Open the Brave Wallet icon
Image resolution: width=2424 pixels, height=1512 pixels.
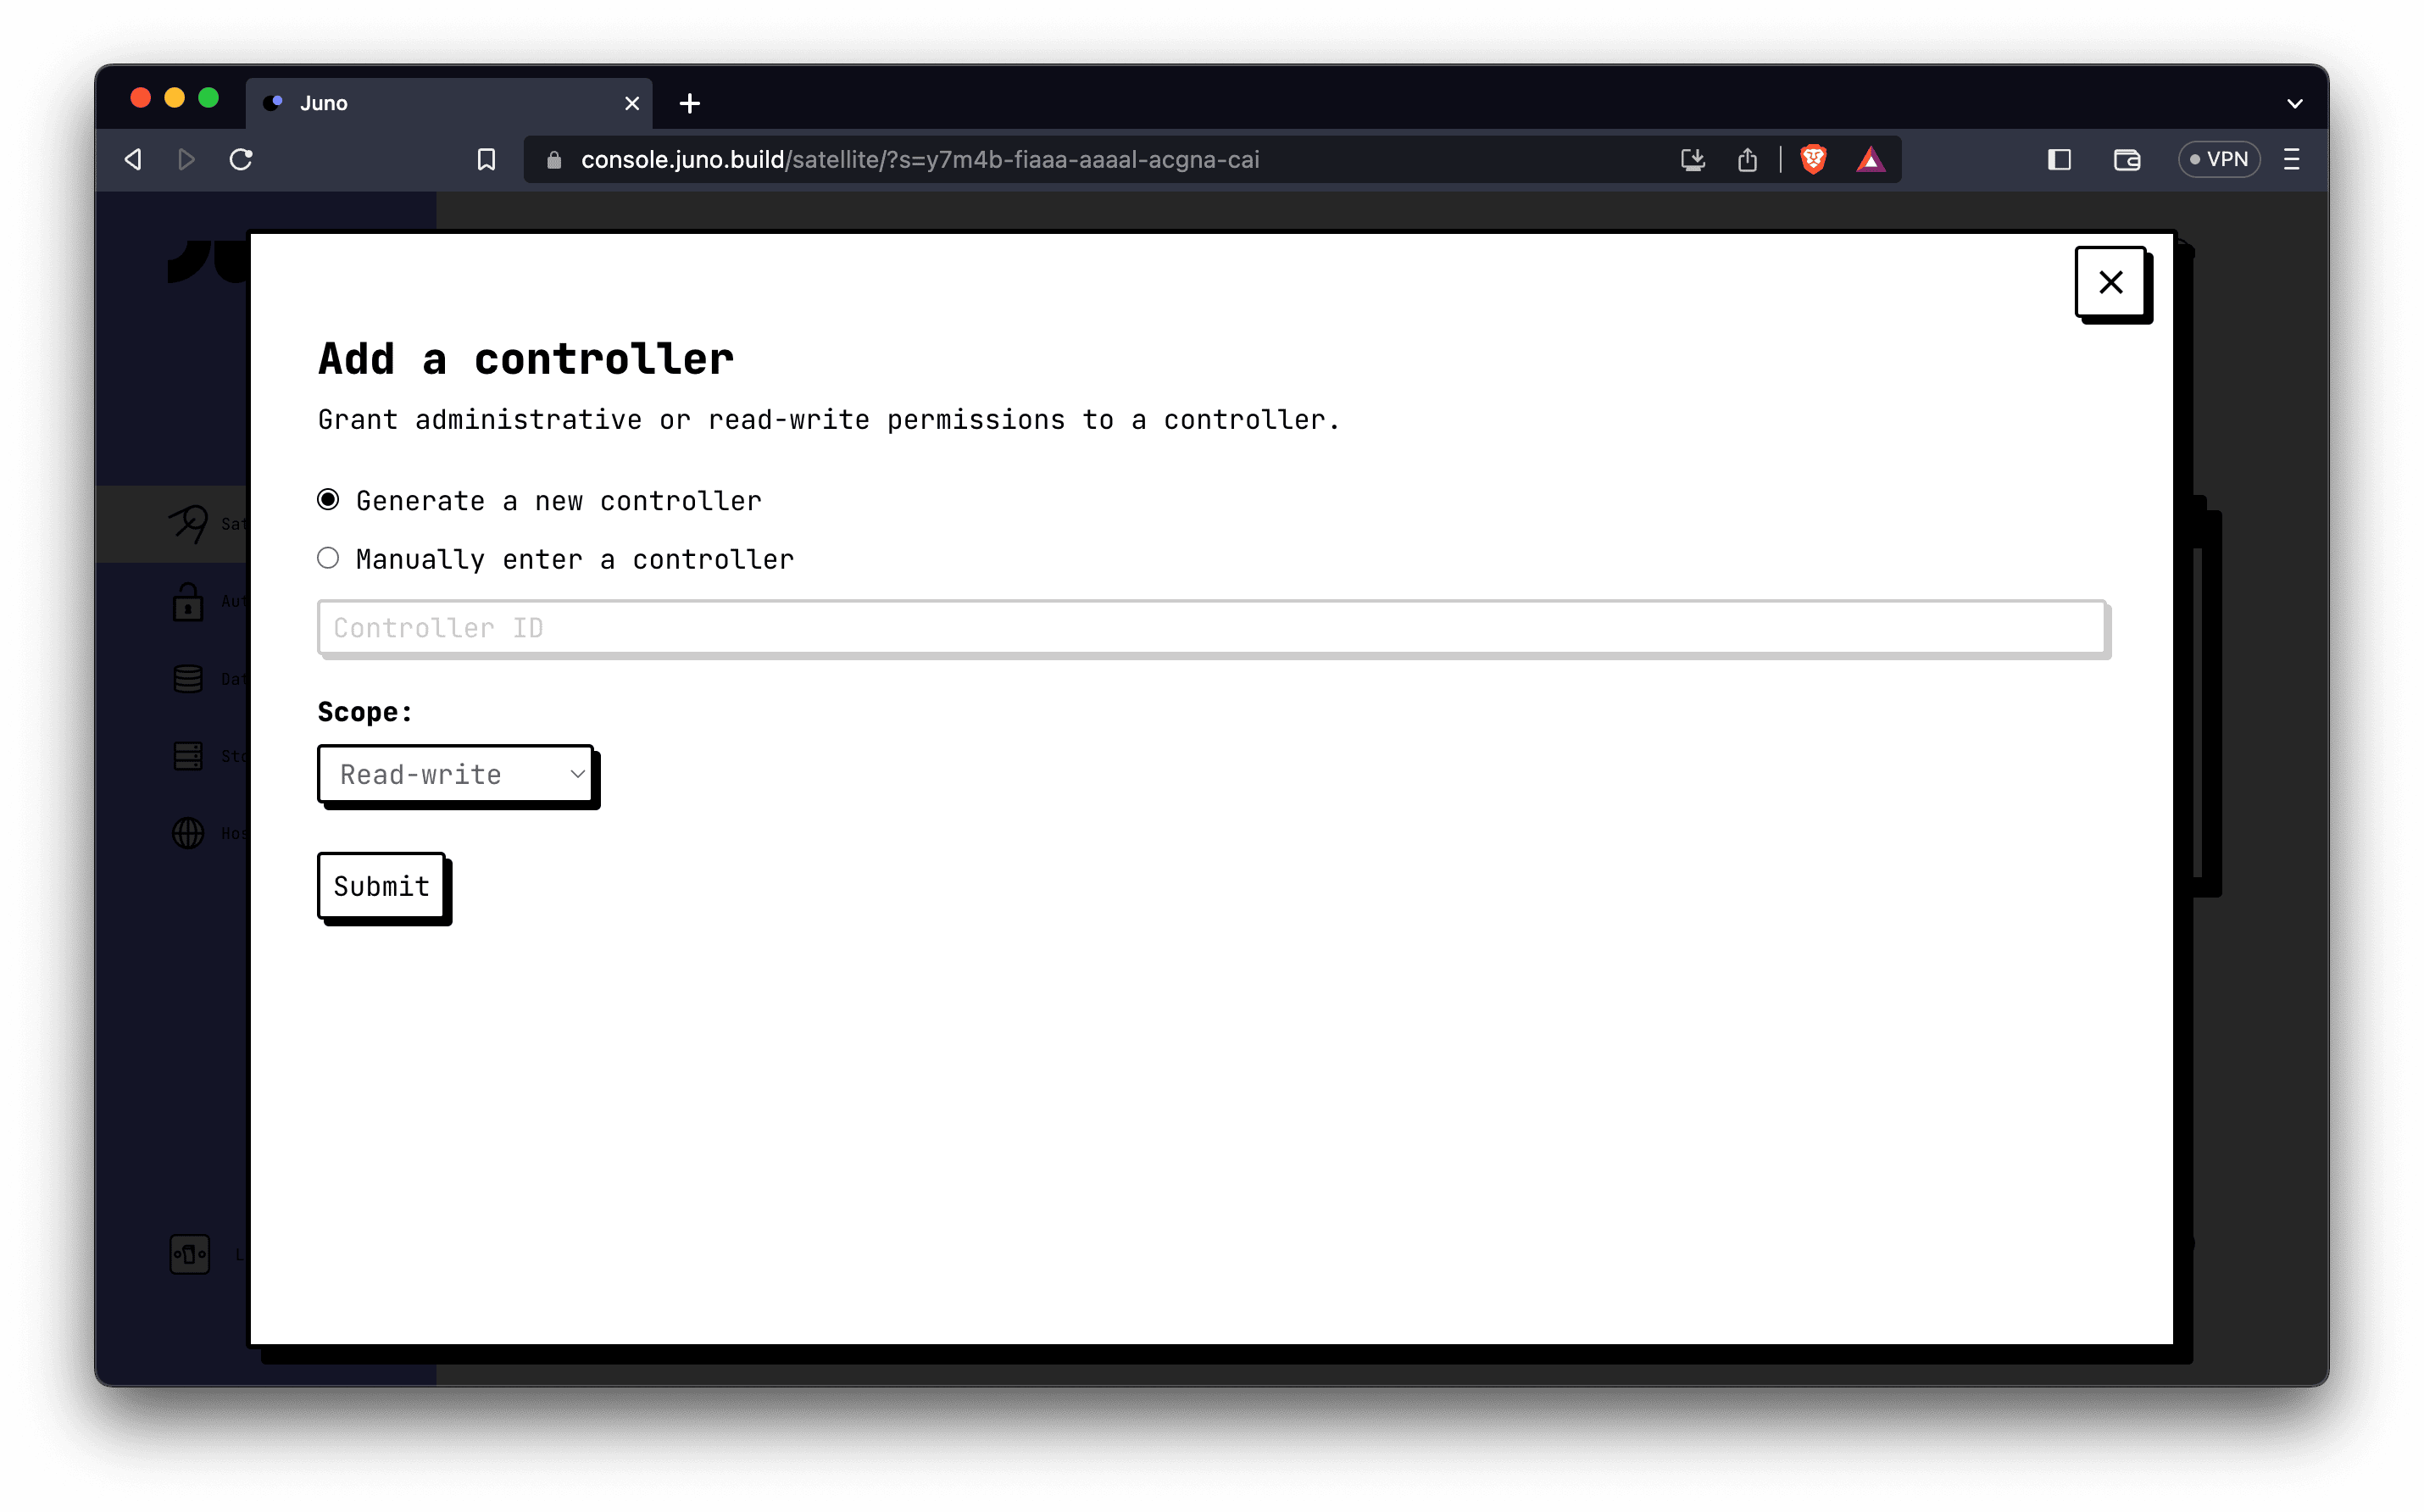coord(2127,159)
